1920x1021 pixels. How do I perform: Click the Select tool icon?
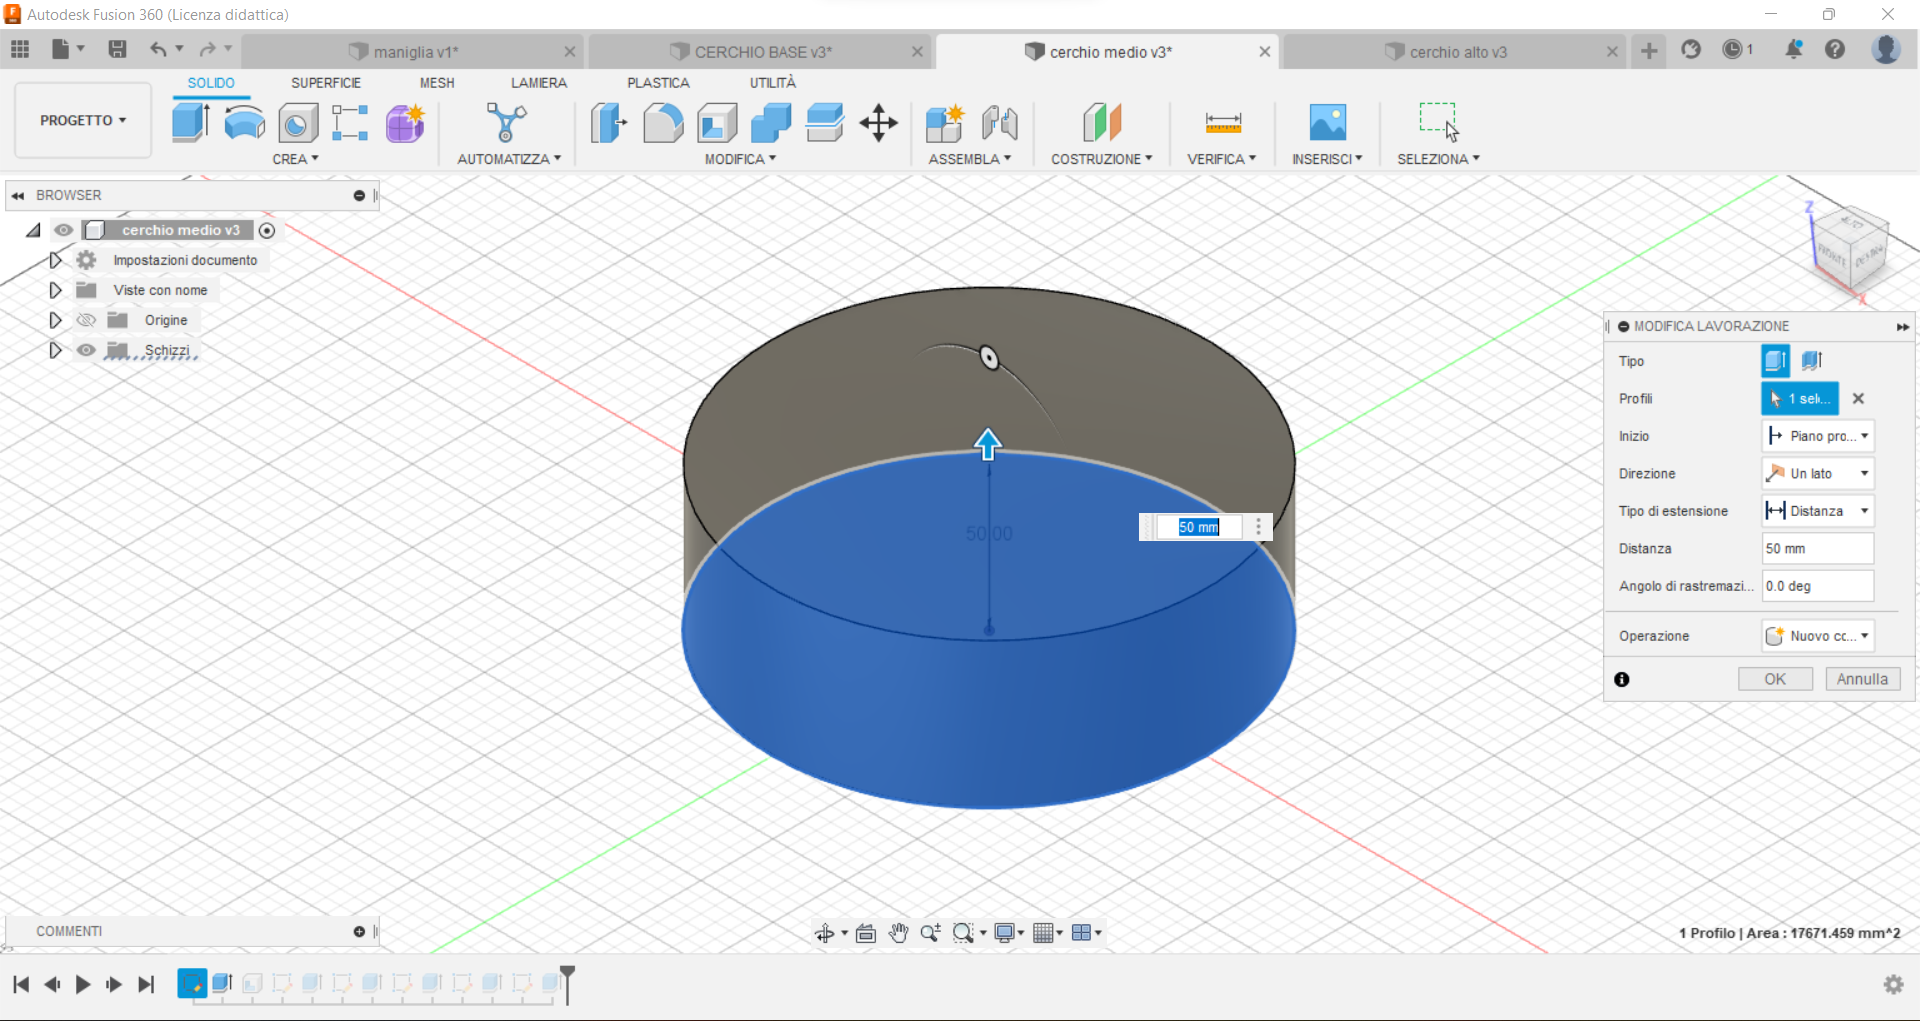click(1439, 121)
